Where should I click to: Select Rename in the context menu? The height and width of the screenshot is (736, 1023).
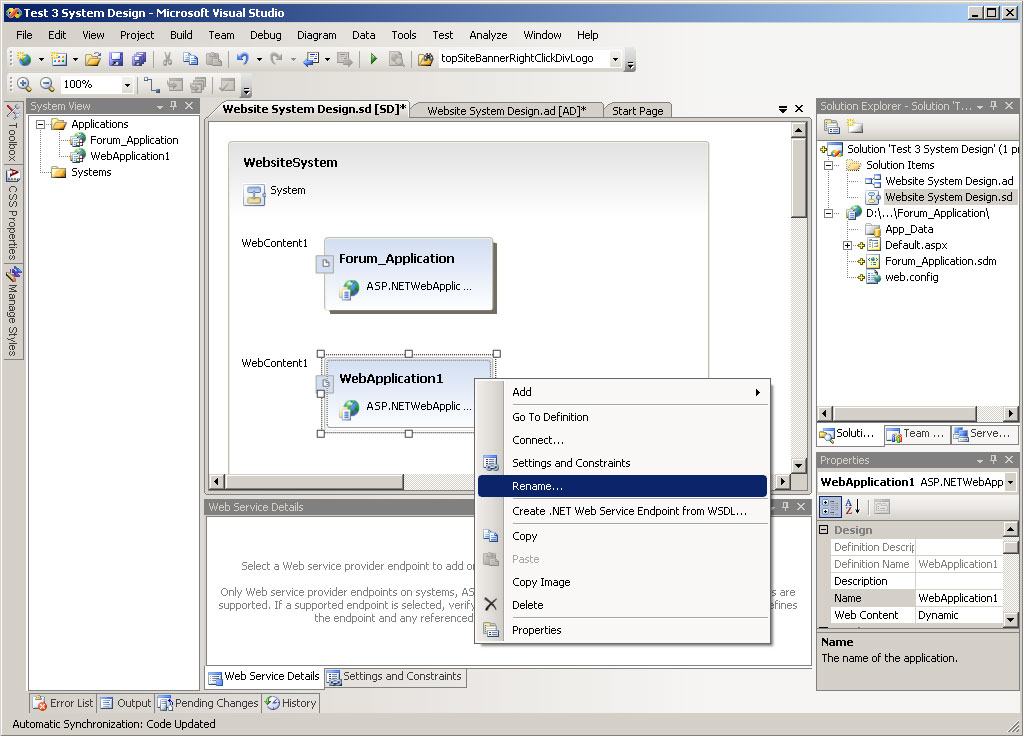click(622, 486)
